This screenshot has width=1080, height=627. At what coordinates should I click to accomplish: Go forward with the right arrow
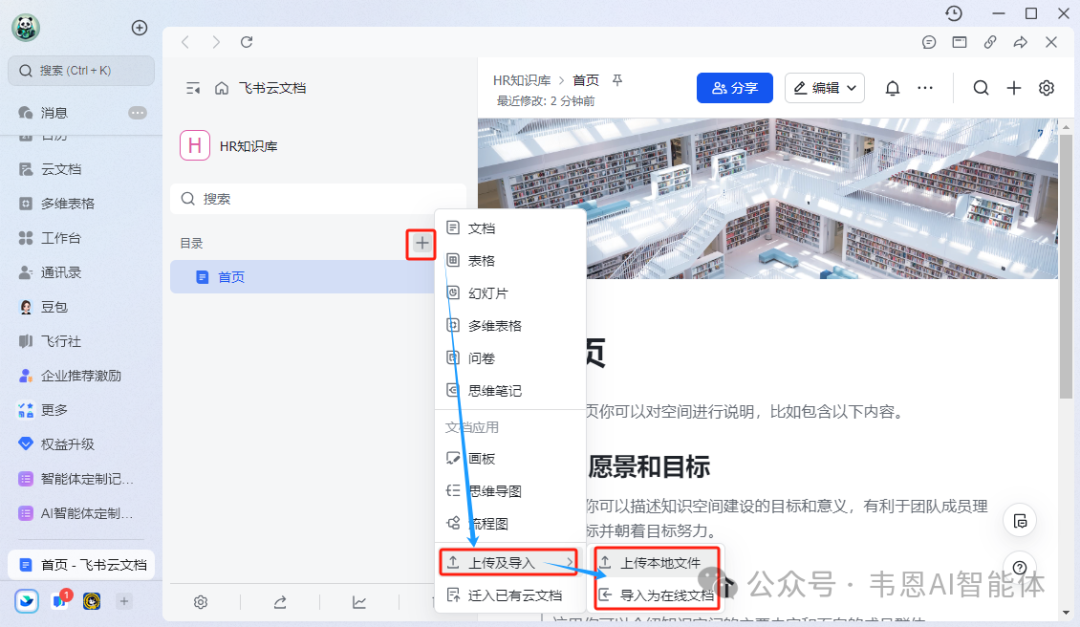click(x=216, y=42)
